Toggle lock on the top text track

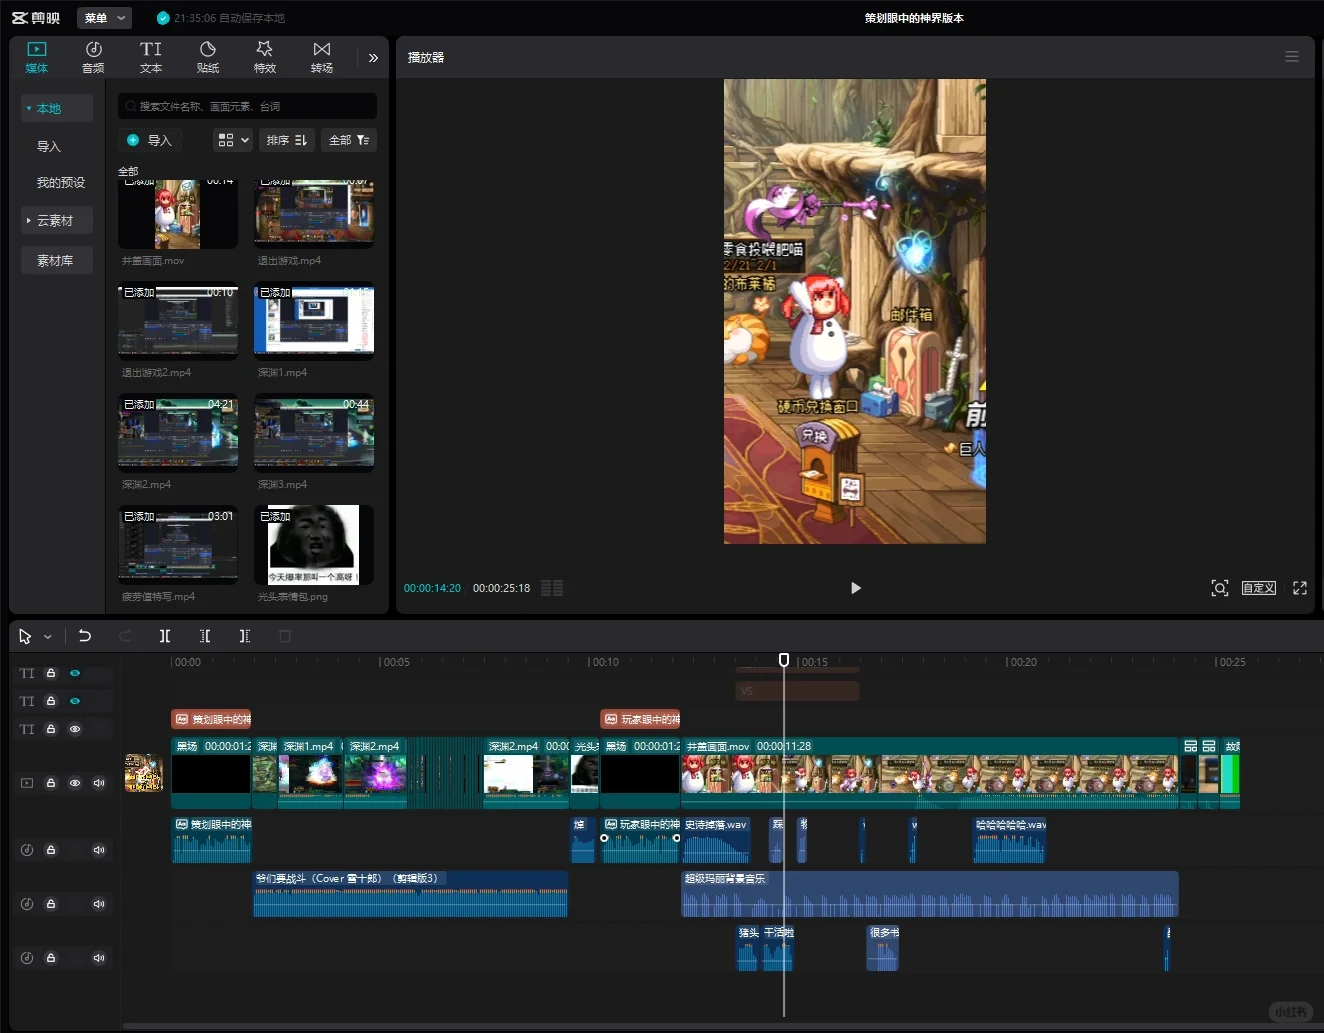tap(51, 673)
